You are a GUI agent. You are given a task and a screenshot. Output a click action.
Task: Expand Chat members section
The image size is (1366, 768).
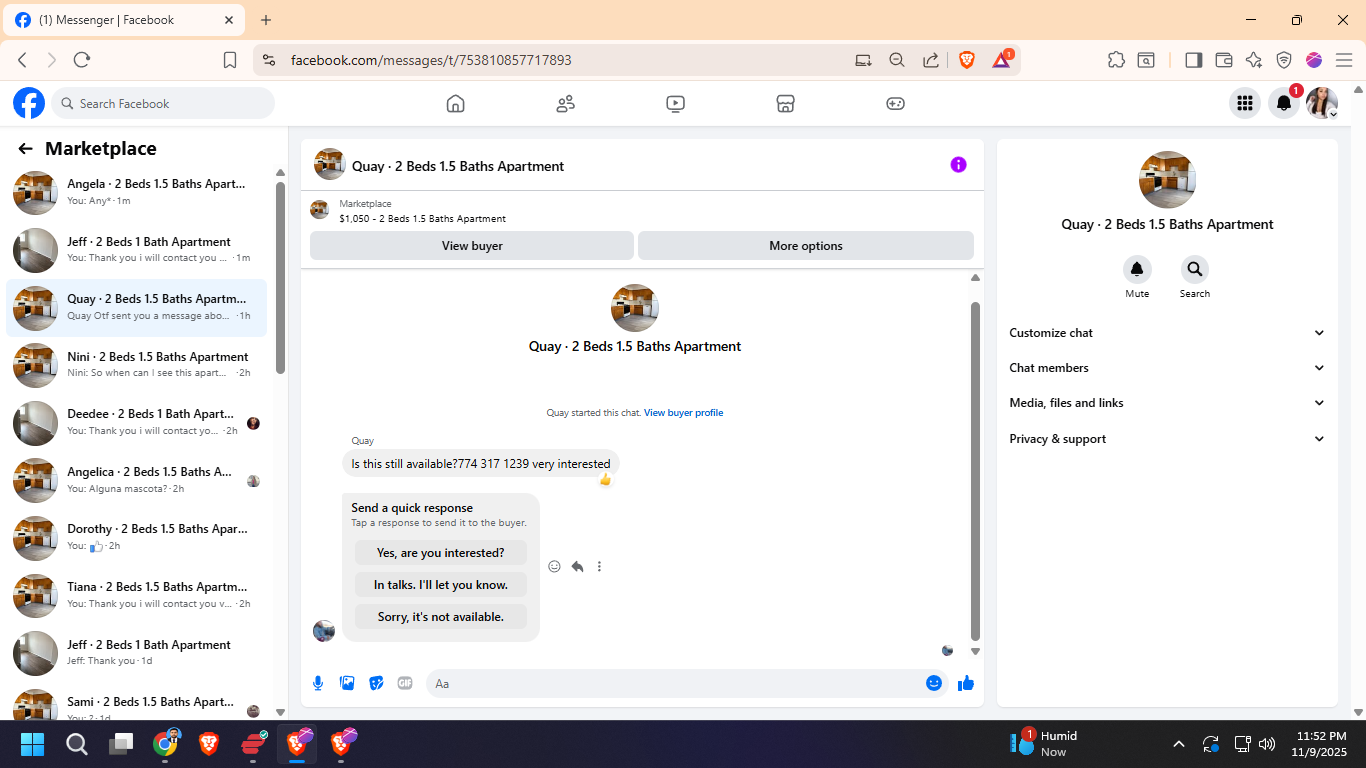pyautogui.click(x=1167, y=368)
